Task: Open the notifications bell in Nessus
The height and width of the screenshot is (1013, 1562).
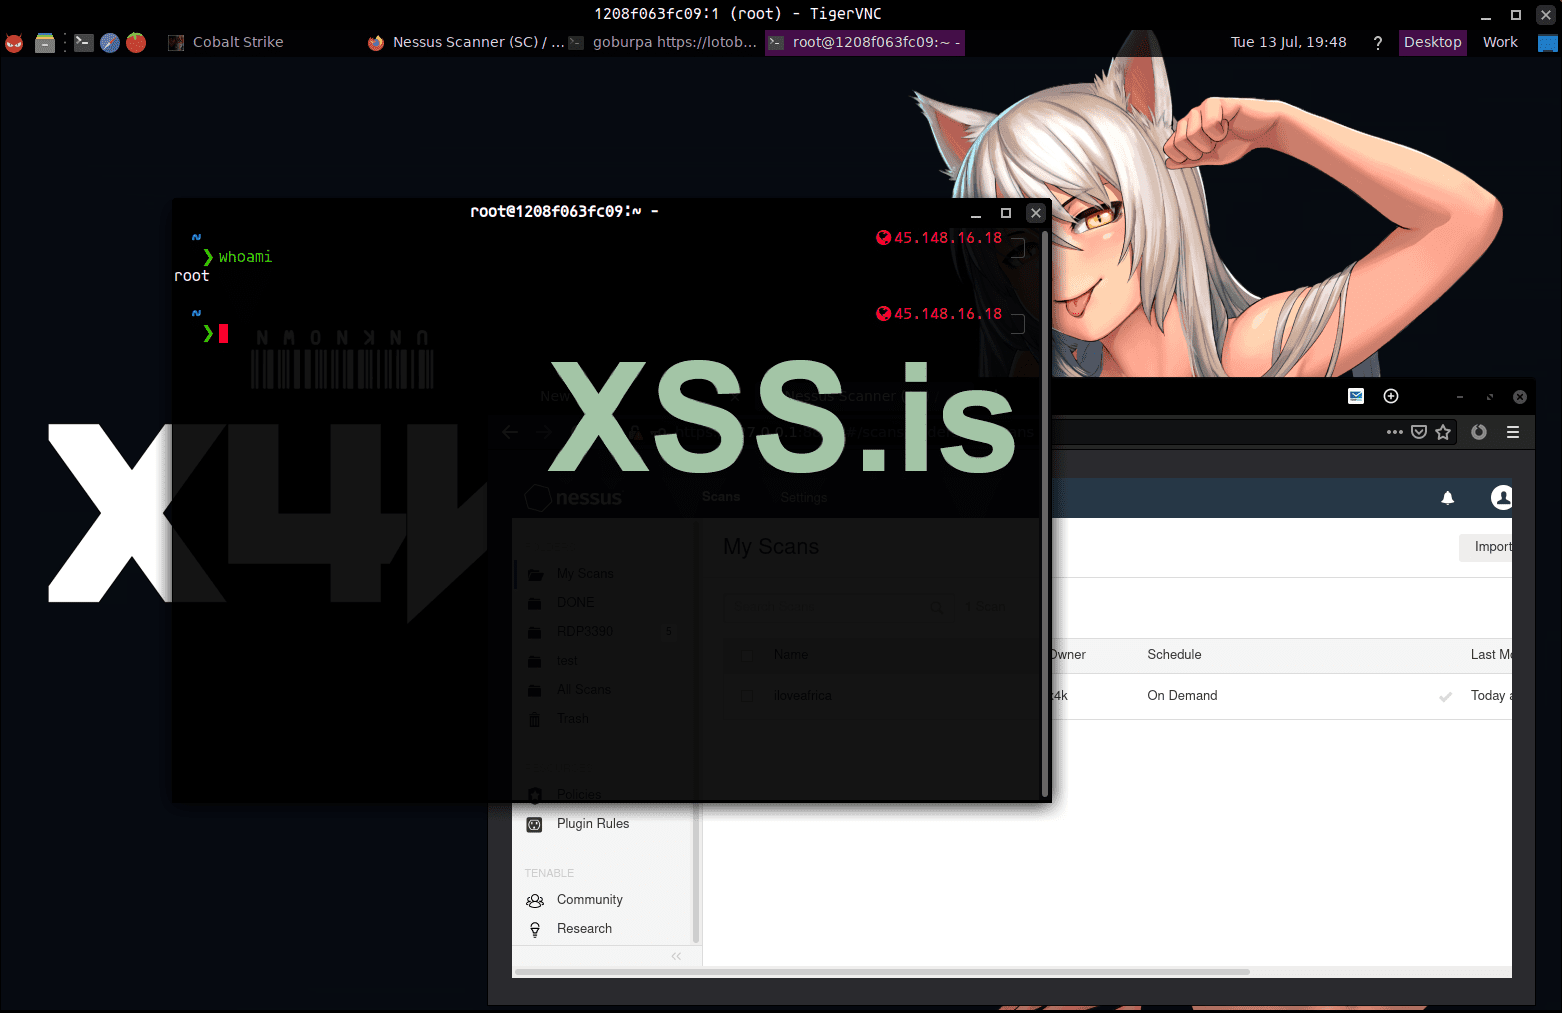Action: [x=1447, y=497]
